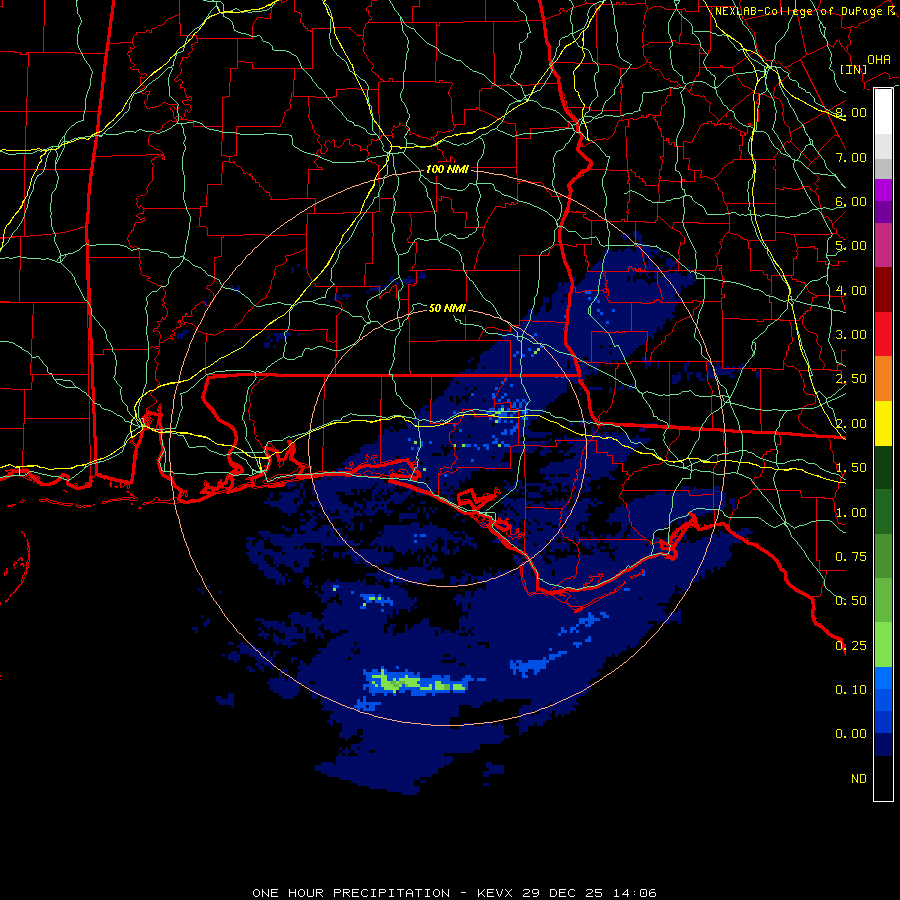900x900 pixels.
Task: Pick the bright magenta legend swatch
Action: [883, 190]
